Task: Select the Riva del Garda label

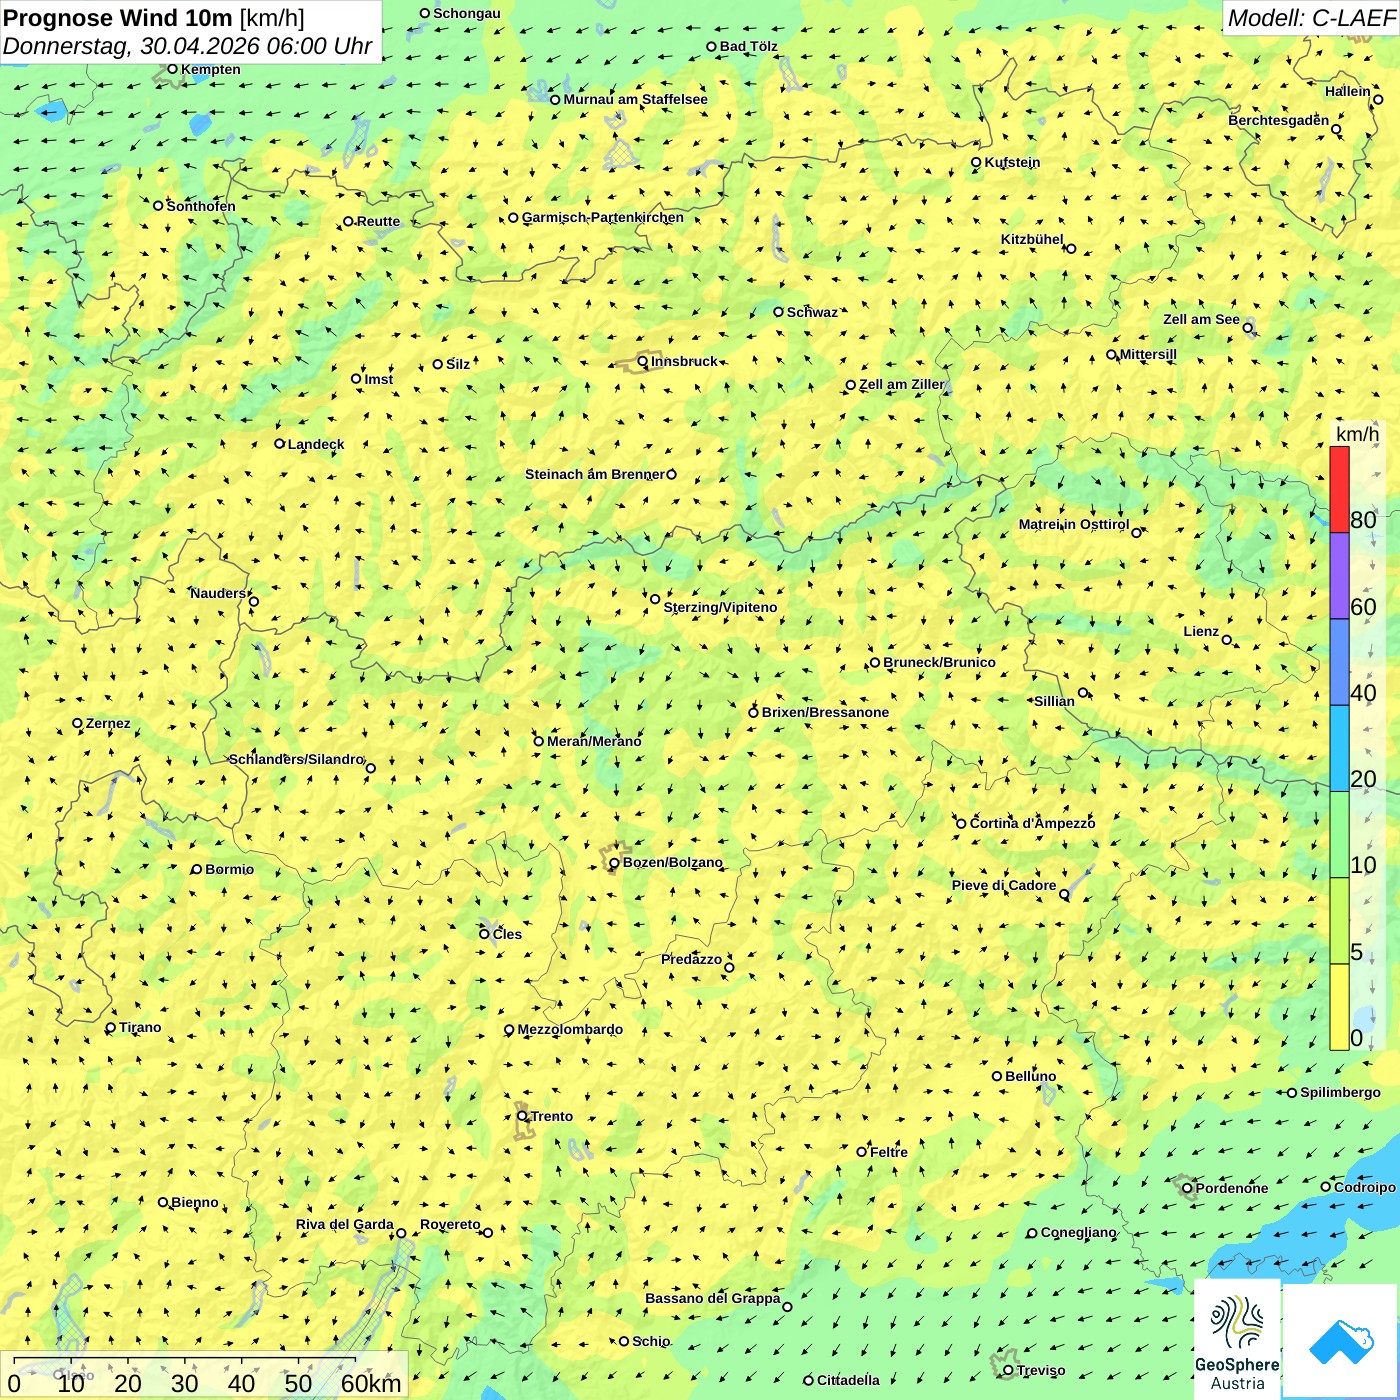Action: pos(344,1225)
